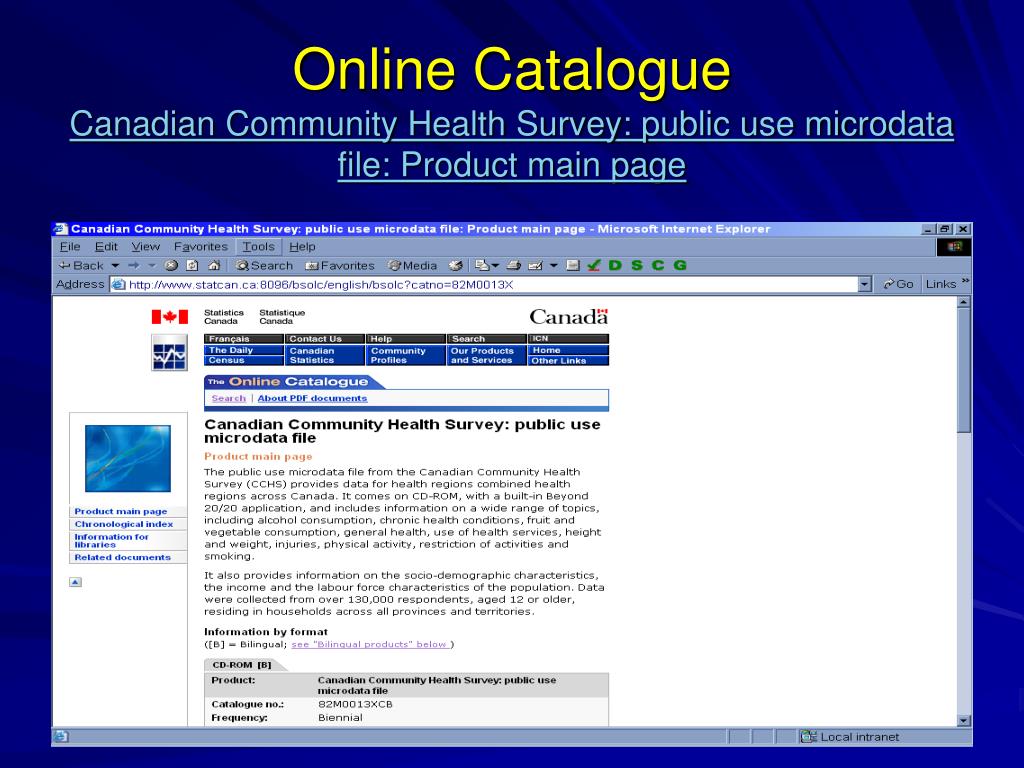Click the History icon after Media
This screenshot has height=768, width=1024.
pyautogui.click(x=456, y=265)
